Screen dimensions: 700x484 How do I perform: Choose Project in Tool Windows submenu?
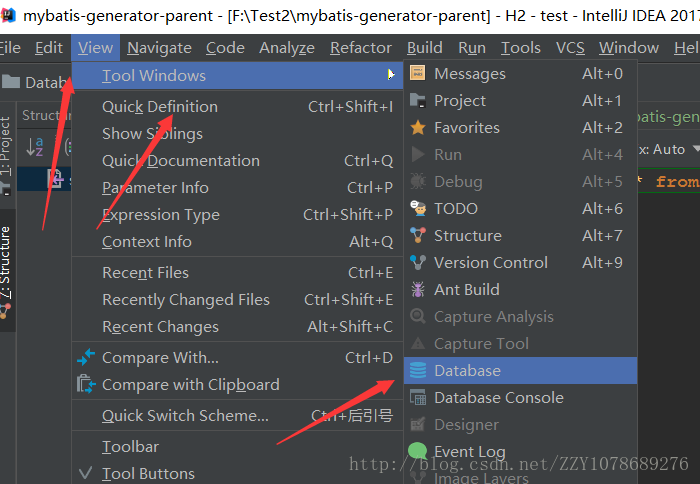tap(521, 100)
